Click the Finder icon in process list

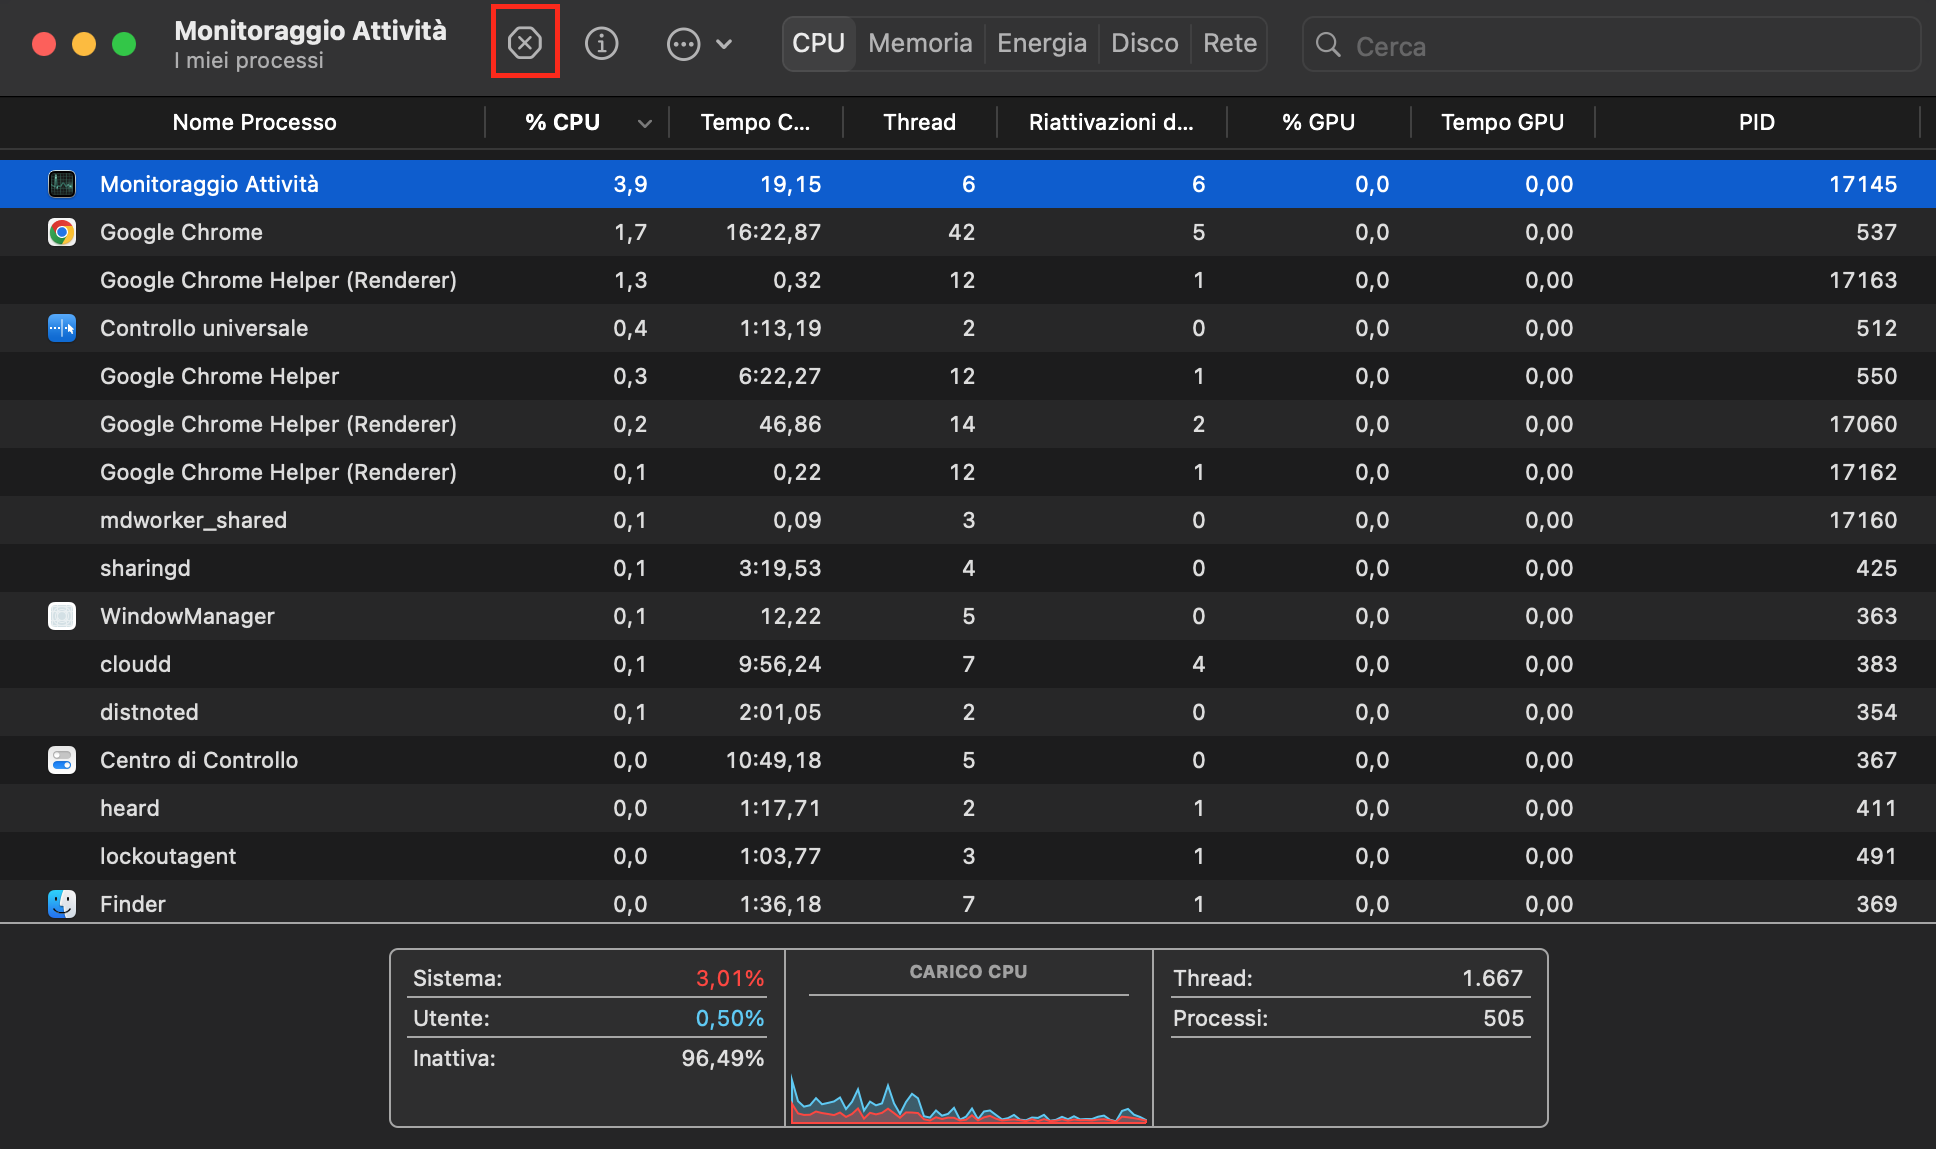point(62,904)
